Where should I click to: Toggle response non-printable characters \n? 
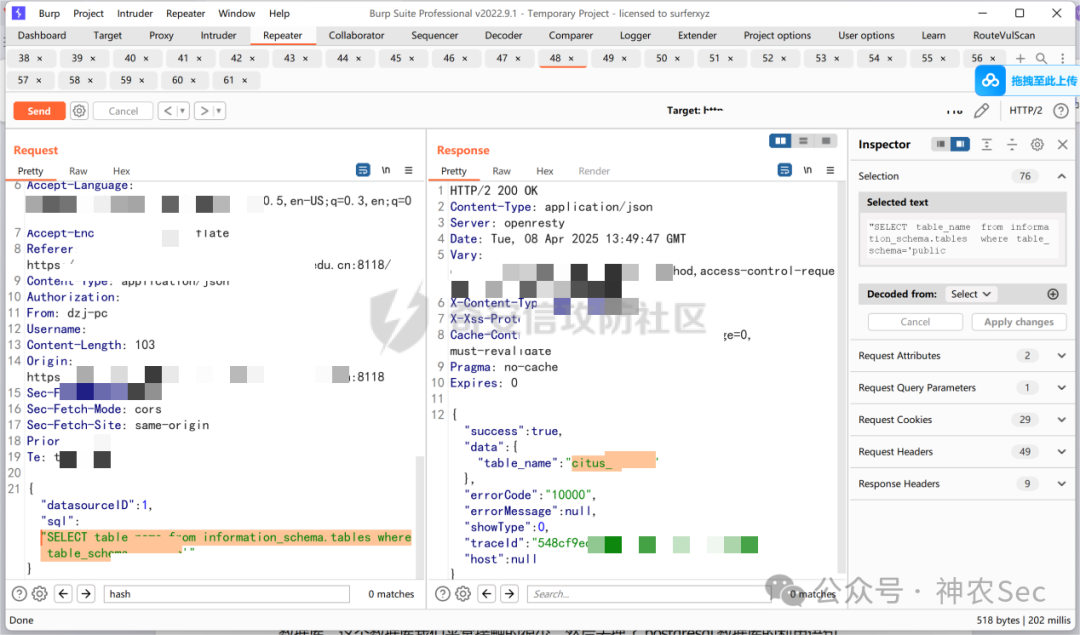[807, 170]
